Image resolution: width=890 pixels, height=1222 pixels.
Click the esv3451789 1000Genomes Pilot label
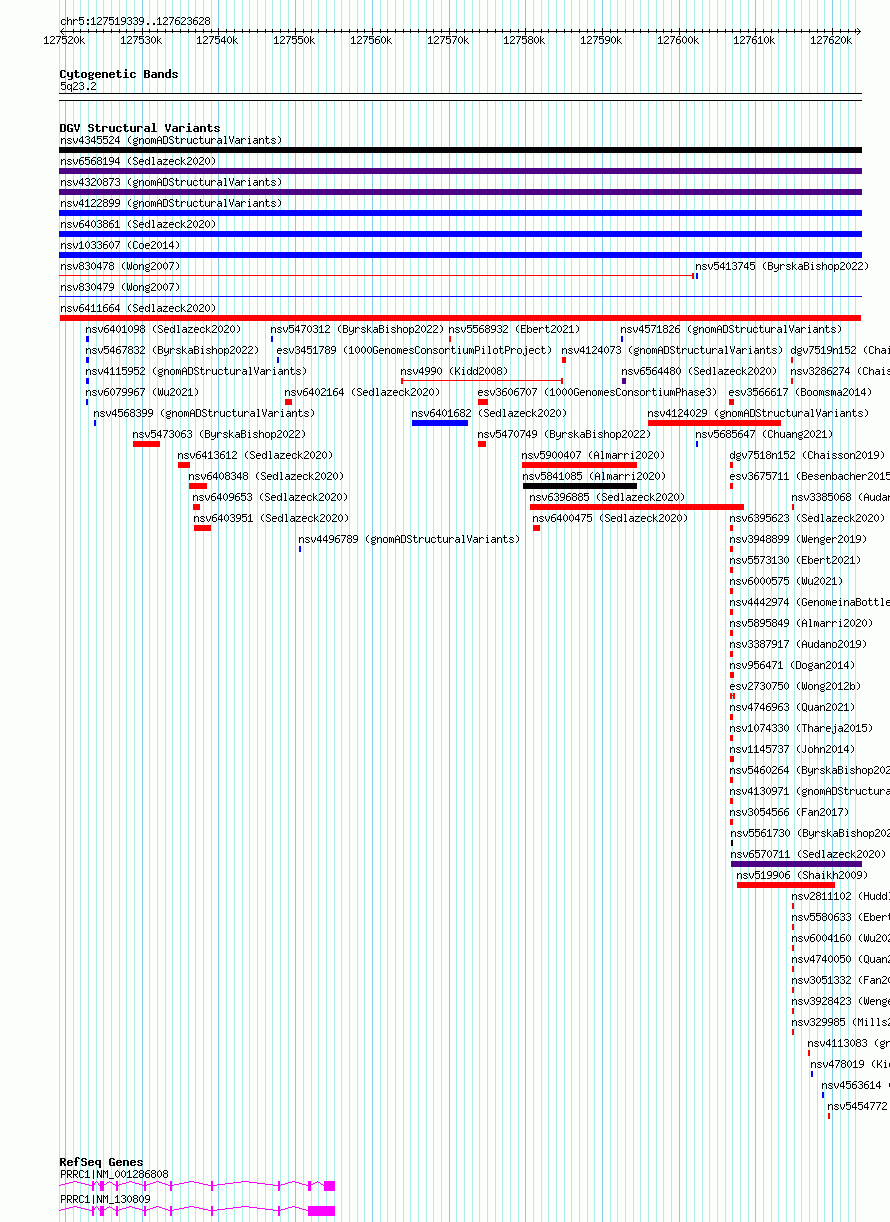(x=414, y=350)
